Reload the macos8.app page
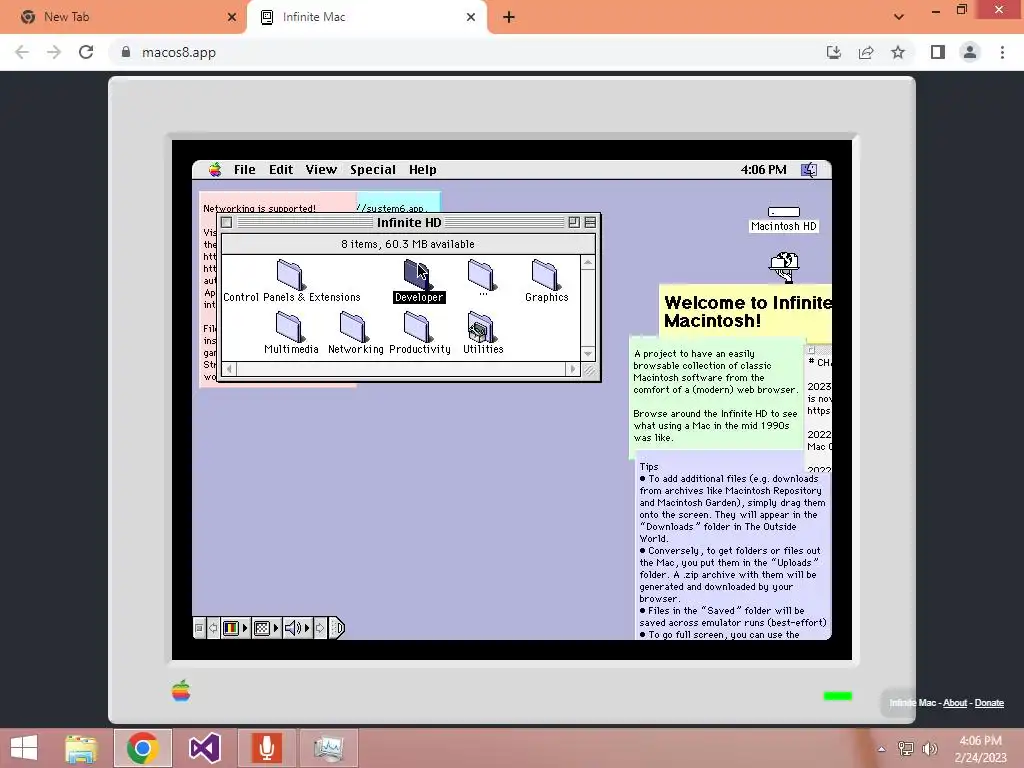The height and width of the screenshot is (768, 1024). 86,52
